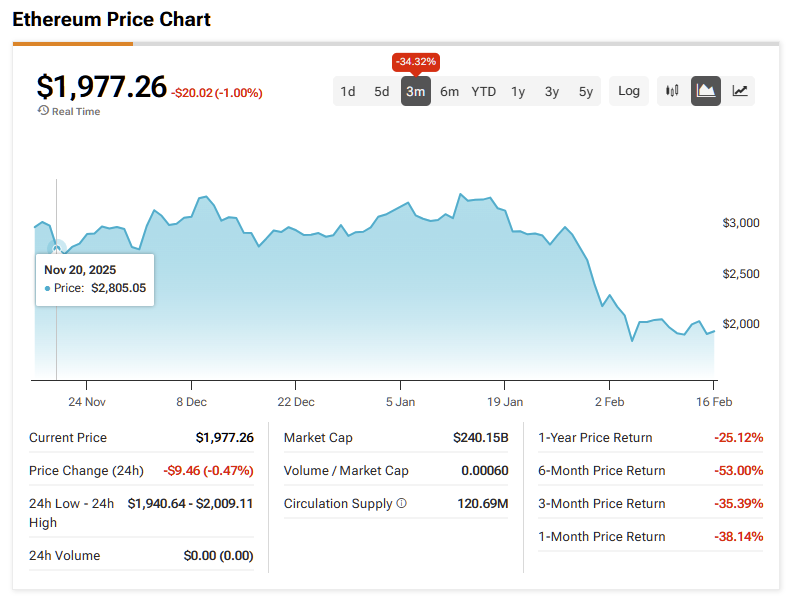This screenshot has width=793, height=601.
Task: Switch to line chart view
Action: pos(740,91)
